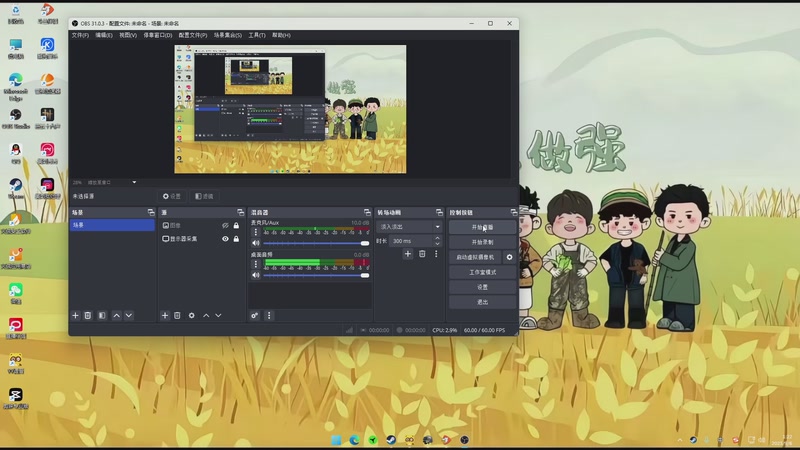Open the 桌面音频 channel options dots

256,264
